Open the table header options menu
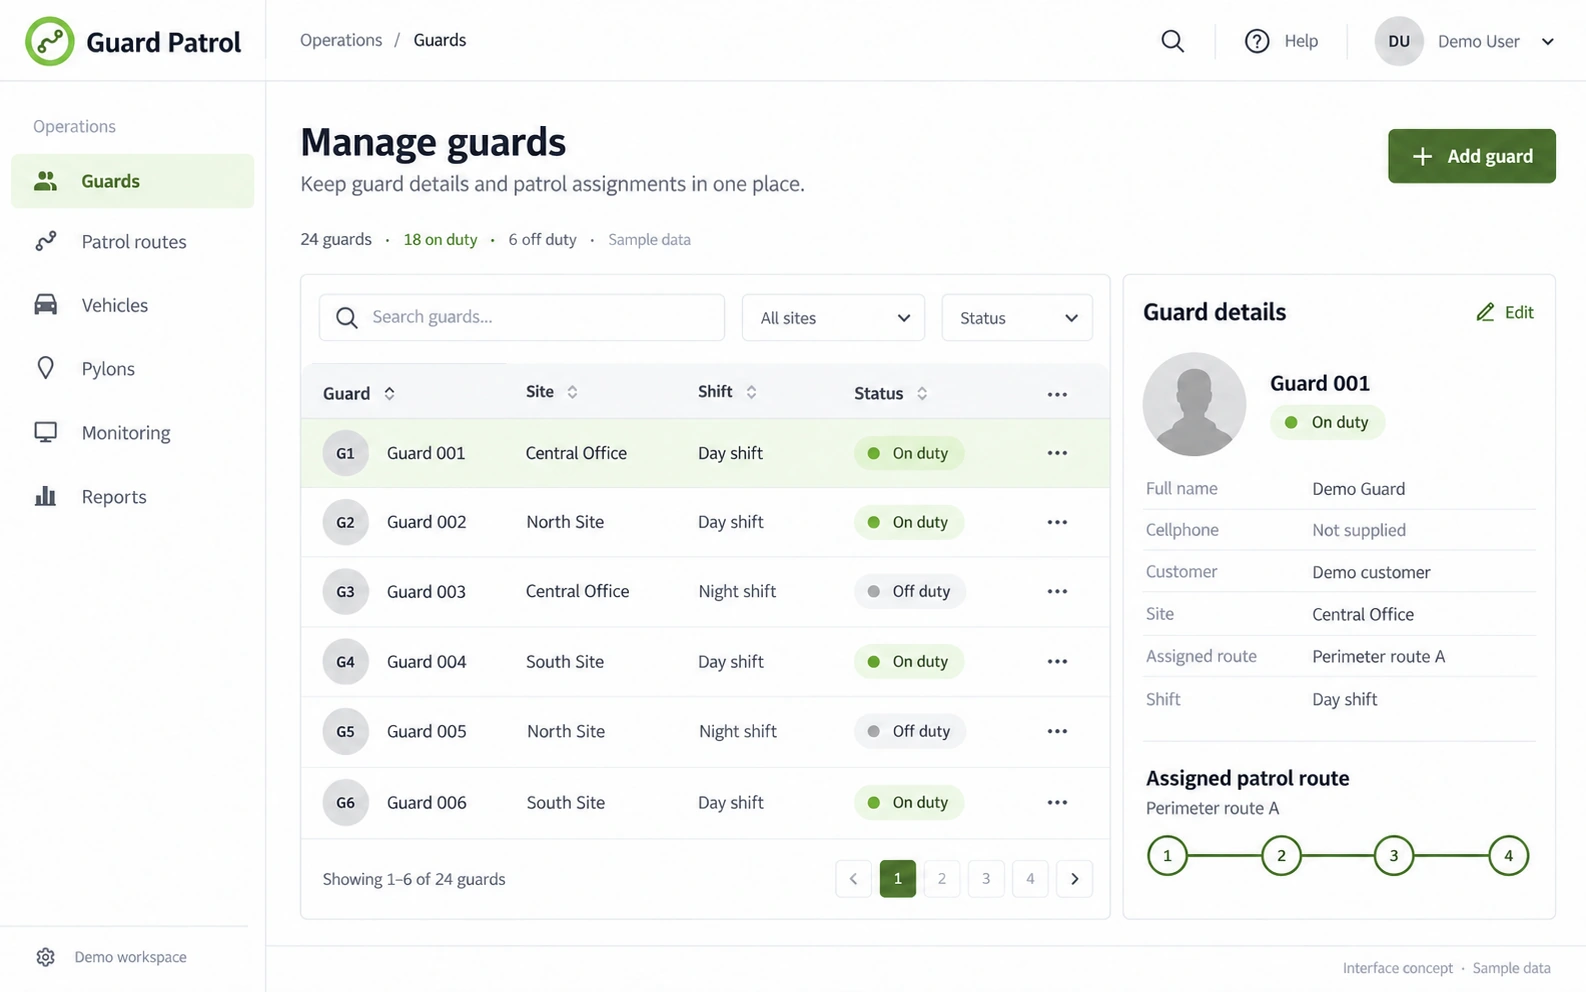The width and height of the screenshot is (1586, 992). coord(1057,394)
